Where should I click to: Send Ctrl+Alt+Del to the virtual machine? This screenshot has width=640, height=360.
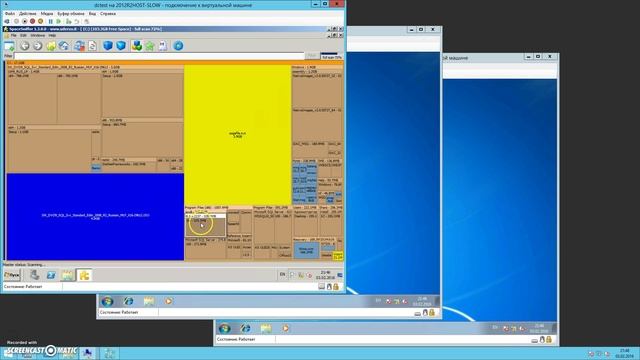click(7, 21)
